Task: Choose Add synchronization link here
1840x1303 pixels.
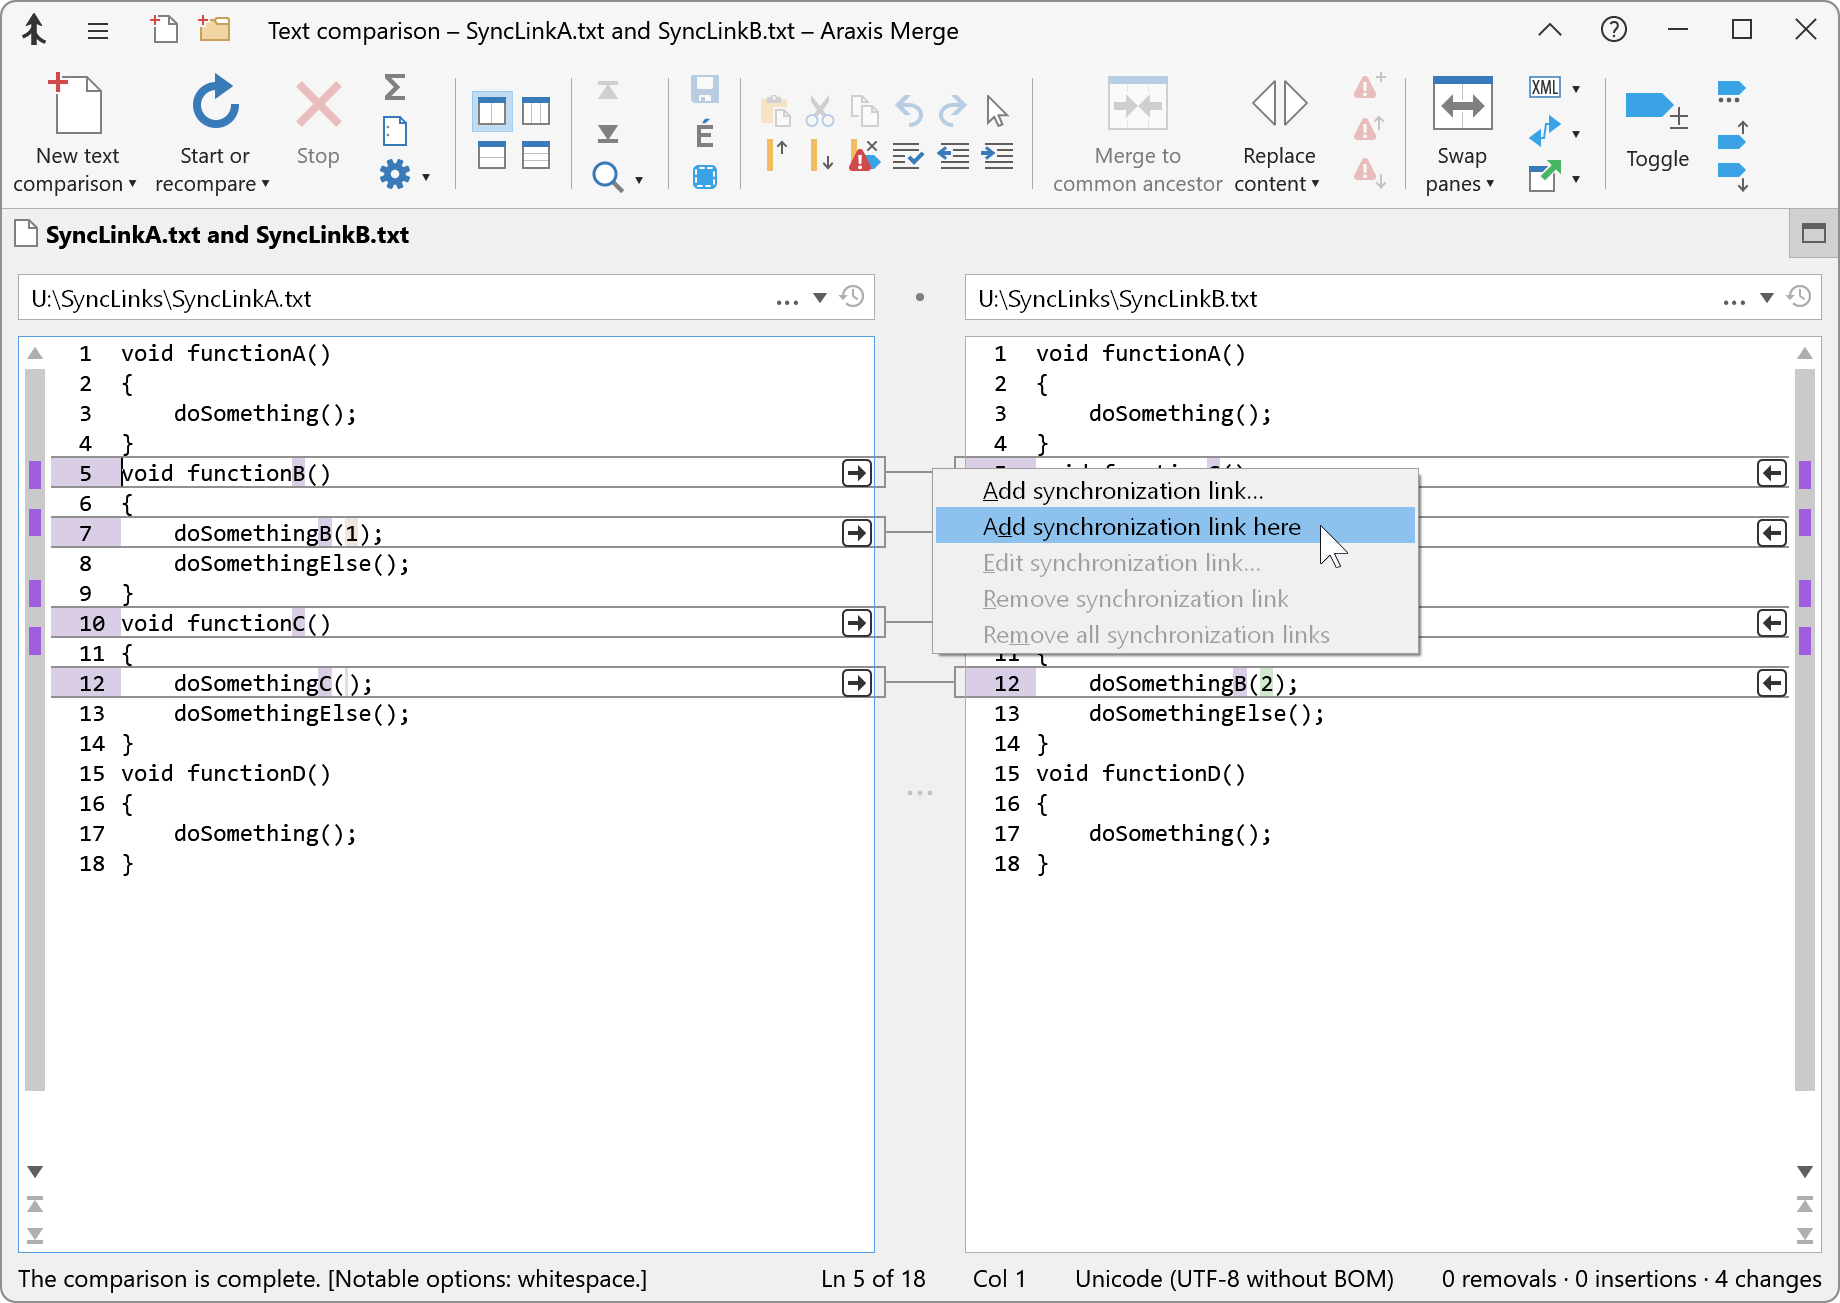Action: pyautogui.click(x=1141, y=527)
